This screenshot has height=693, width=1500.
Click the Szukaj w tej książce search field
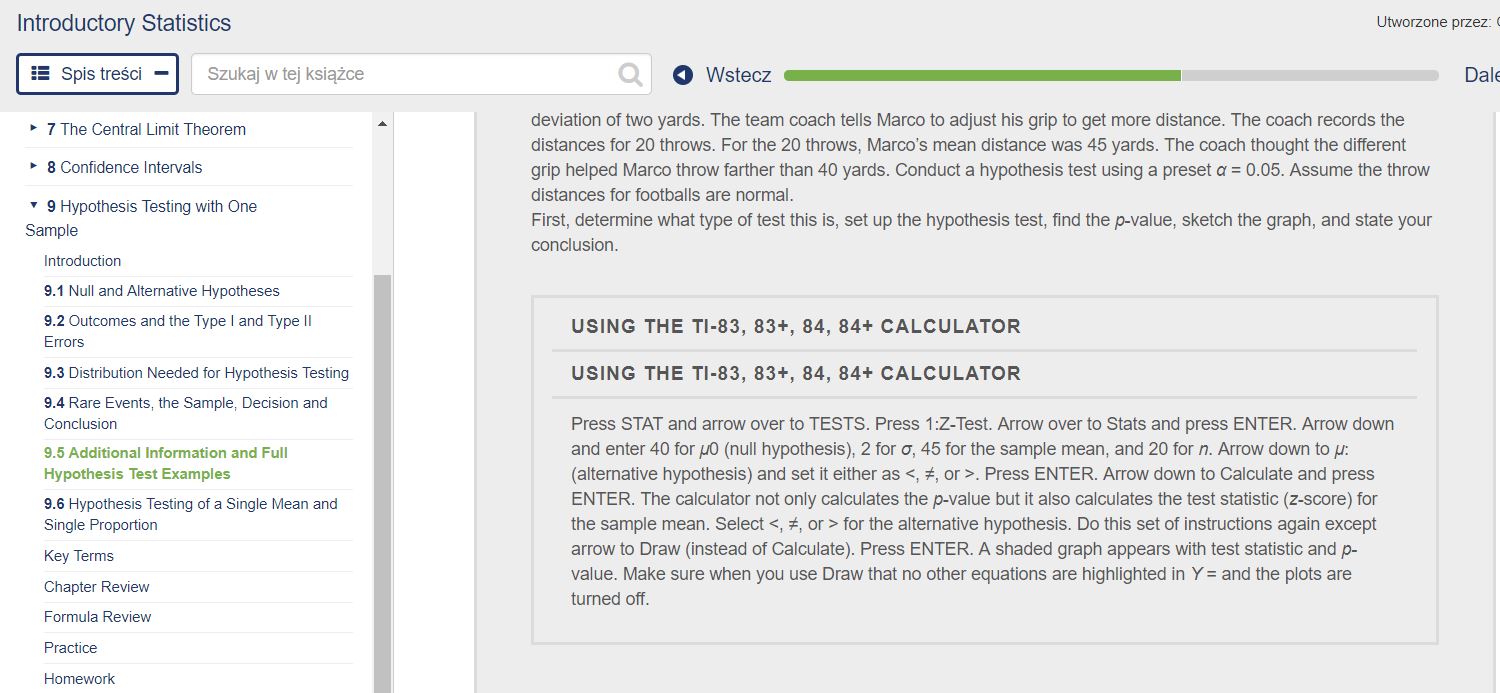point(400,73)
